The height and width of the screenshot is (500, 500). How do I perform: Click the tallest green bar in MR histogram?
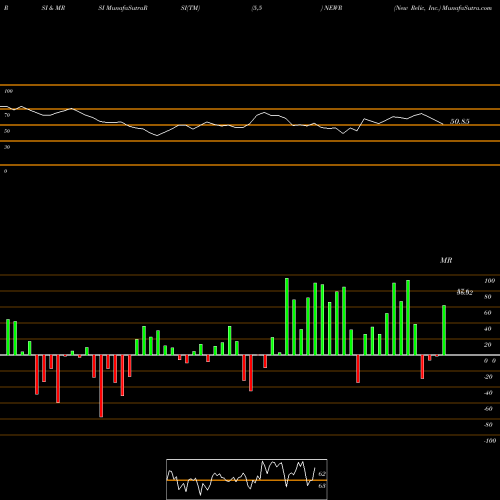287,316
